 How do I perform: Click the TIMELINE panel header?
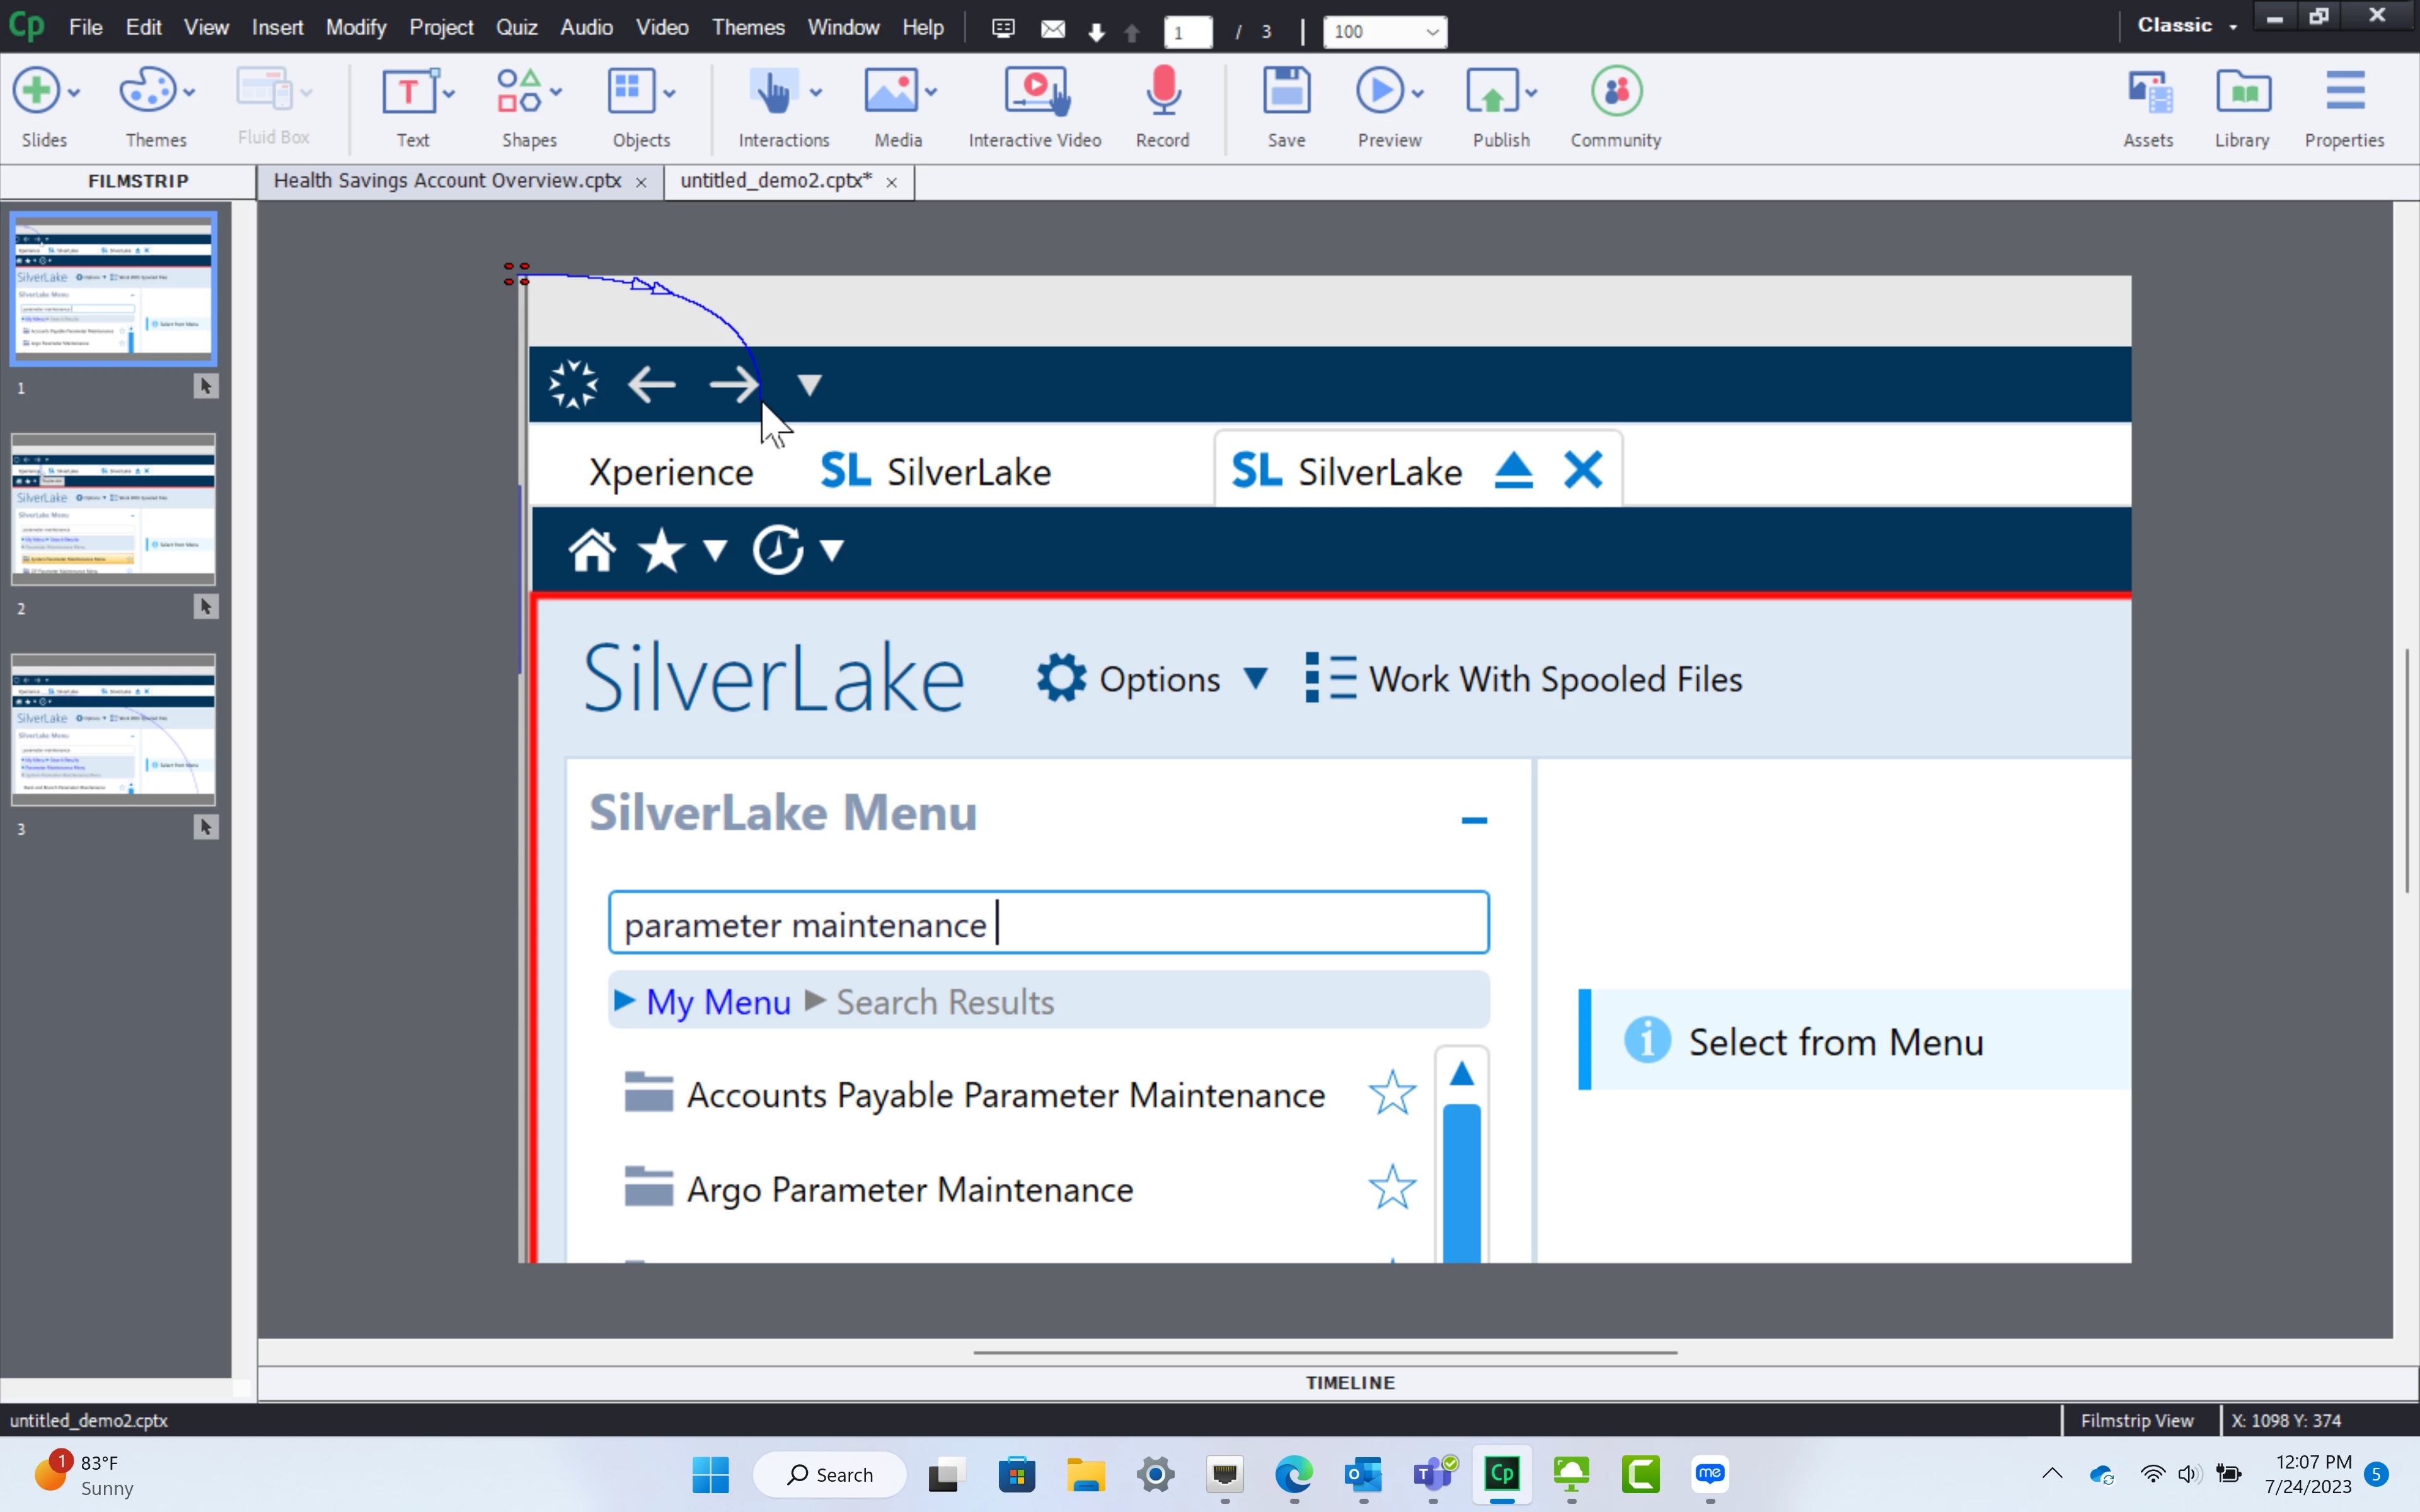click(x=1349, y=1383)
